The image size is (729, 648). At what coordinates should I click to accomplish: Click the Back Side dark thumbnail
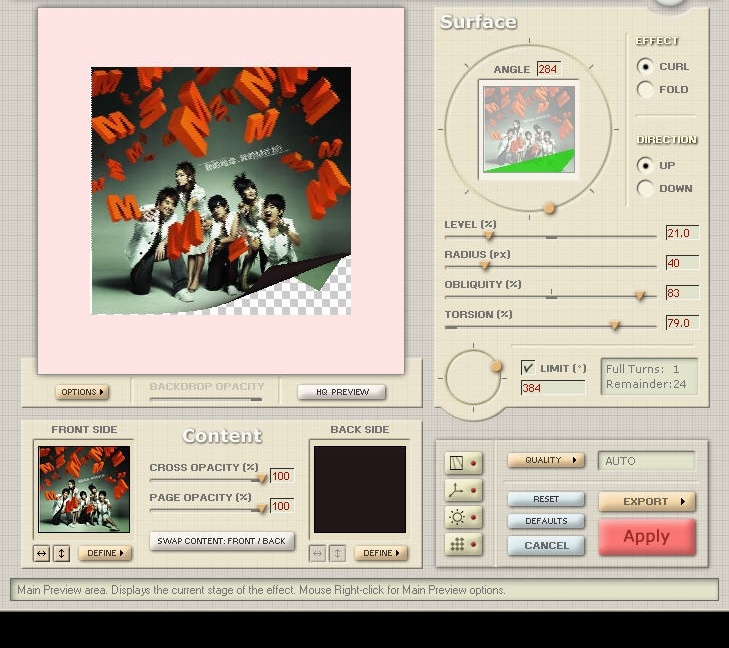[360, 489]
